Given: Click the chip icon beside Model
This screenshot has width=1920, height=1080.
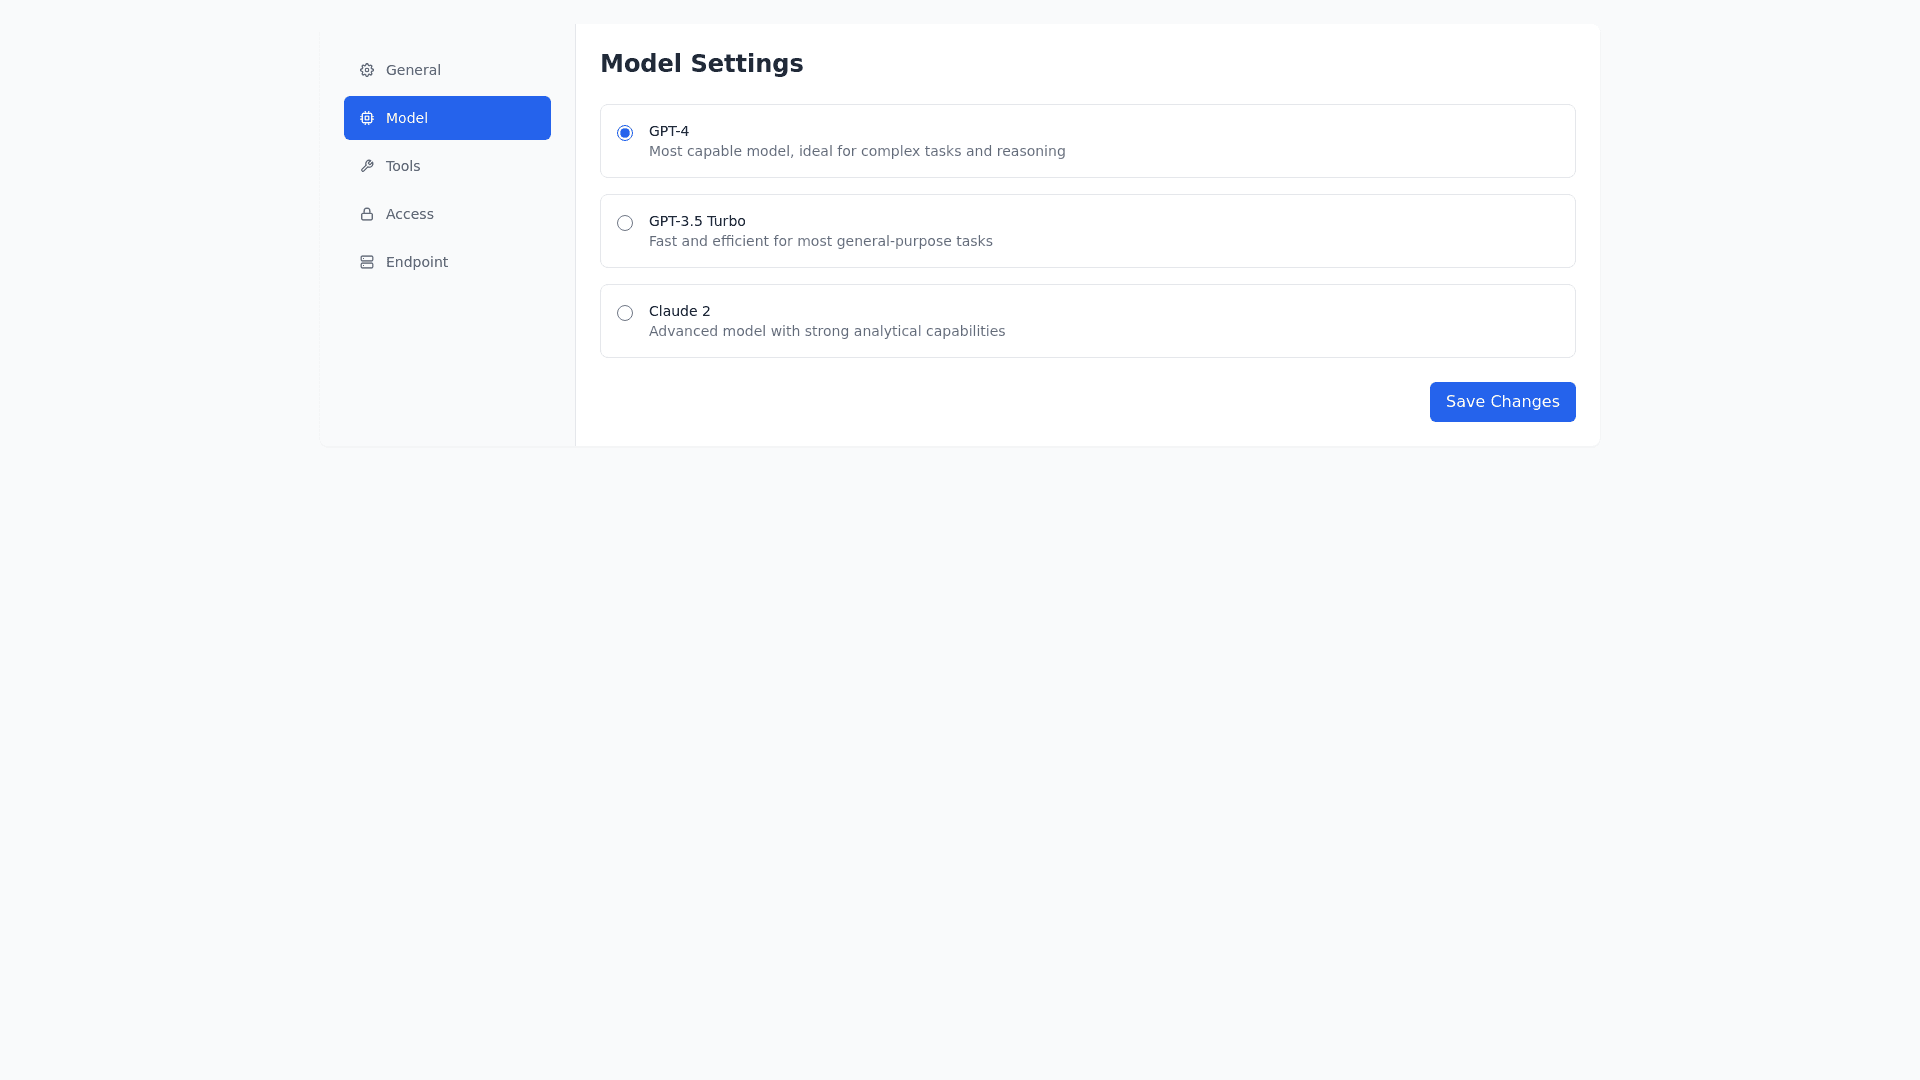Looking at the screenshot, I should coord(367,118).
